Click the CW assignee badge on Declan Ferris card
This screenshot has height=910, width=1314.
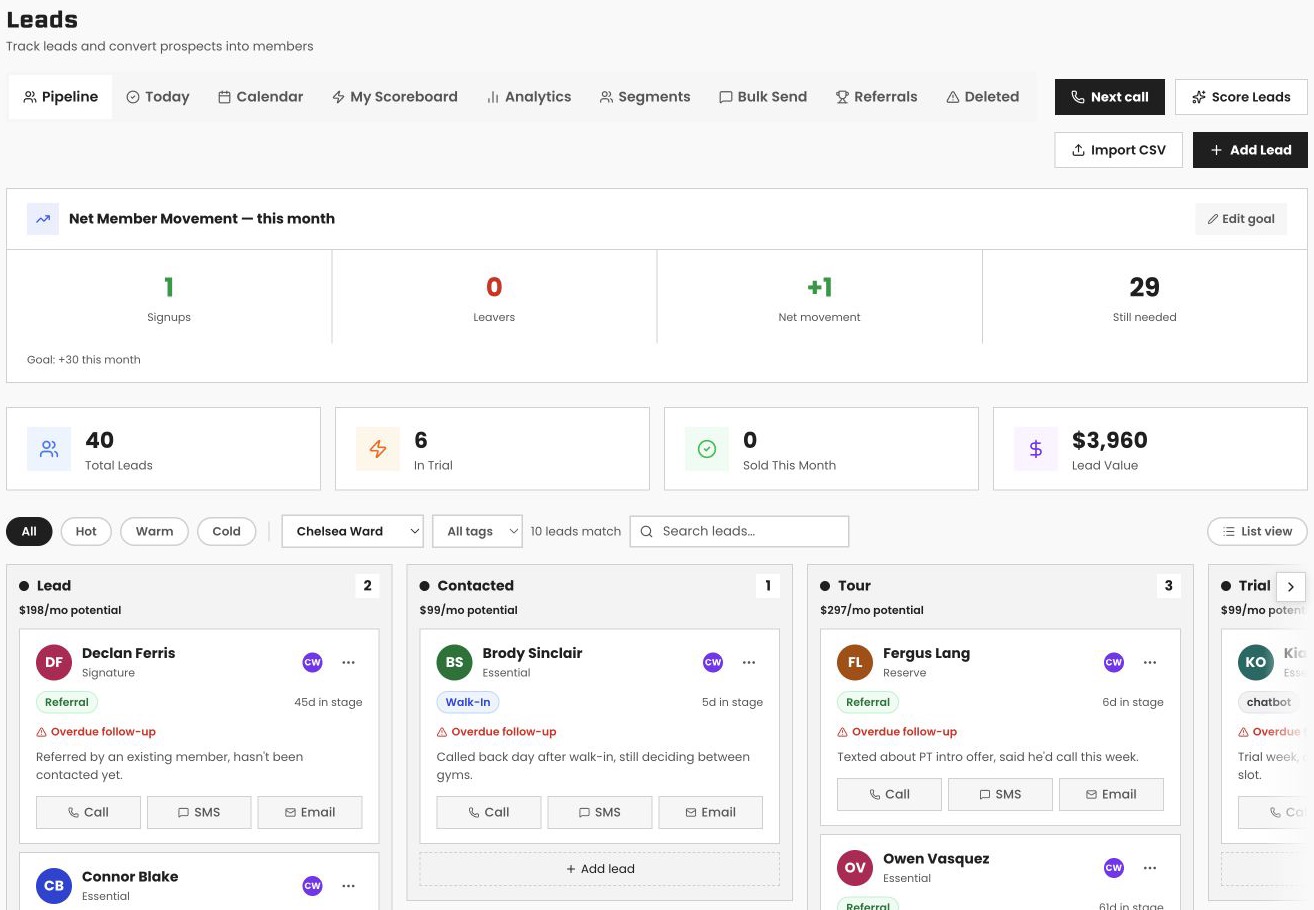pos(312,662)
